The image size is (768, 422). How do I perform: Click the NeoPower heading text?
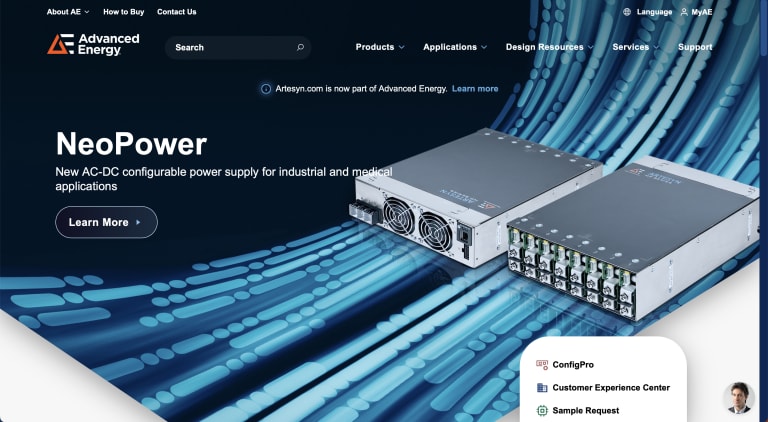(x=131, y=144)
